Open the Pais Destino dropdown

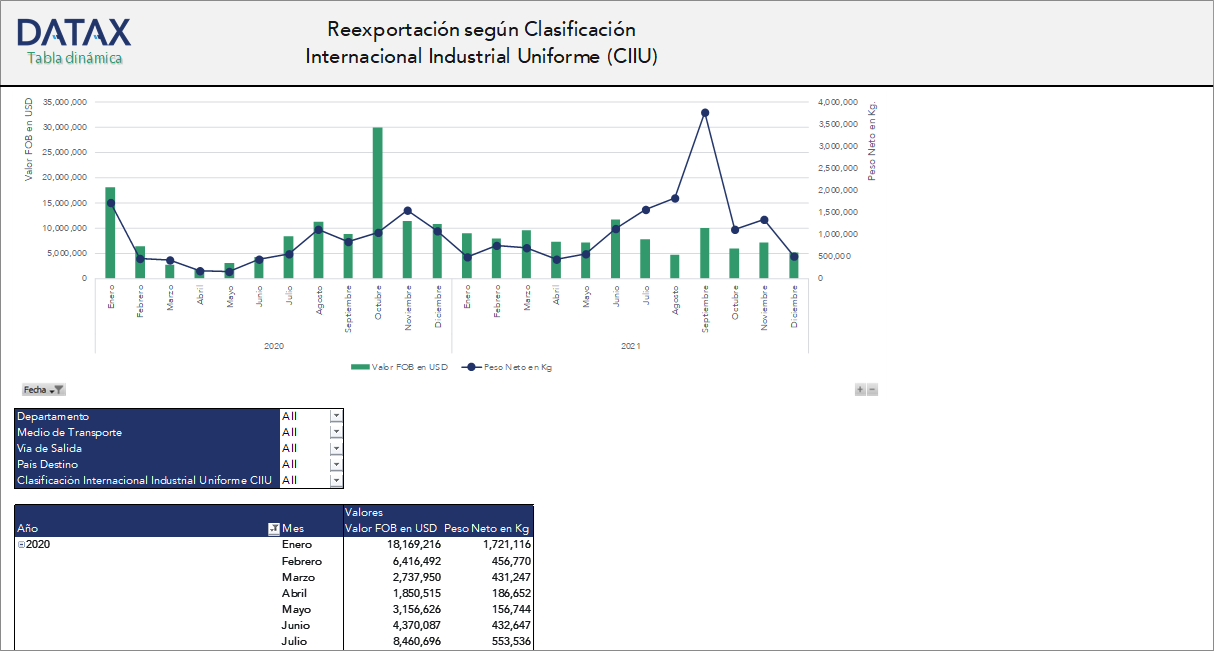tap(336, 464)
